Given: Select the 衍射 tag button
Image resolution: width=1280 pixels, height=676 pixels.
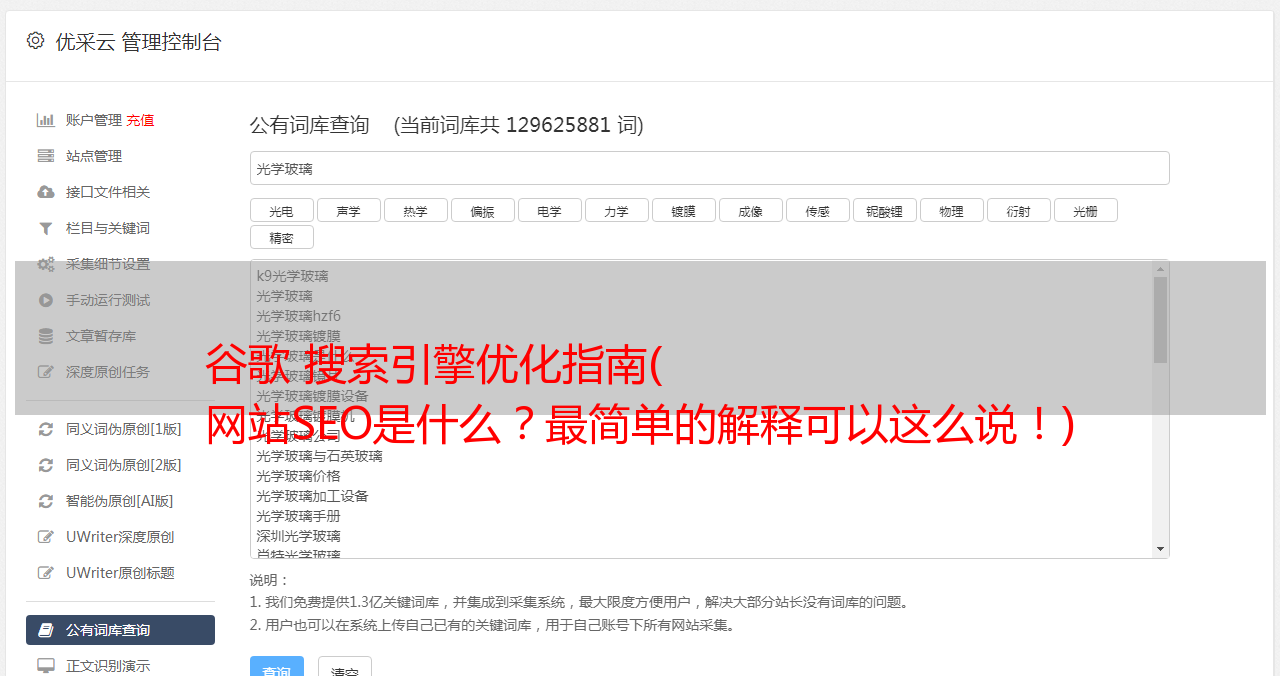Looking at the screenshot, I should 1018,210.
